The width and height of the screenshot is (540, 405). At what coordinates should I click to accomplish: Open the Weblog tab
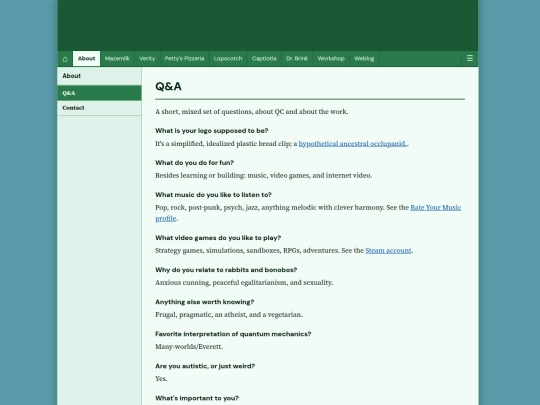pyautogui.click(x=364, y=59)
